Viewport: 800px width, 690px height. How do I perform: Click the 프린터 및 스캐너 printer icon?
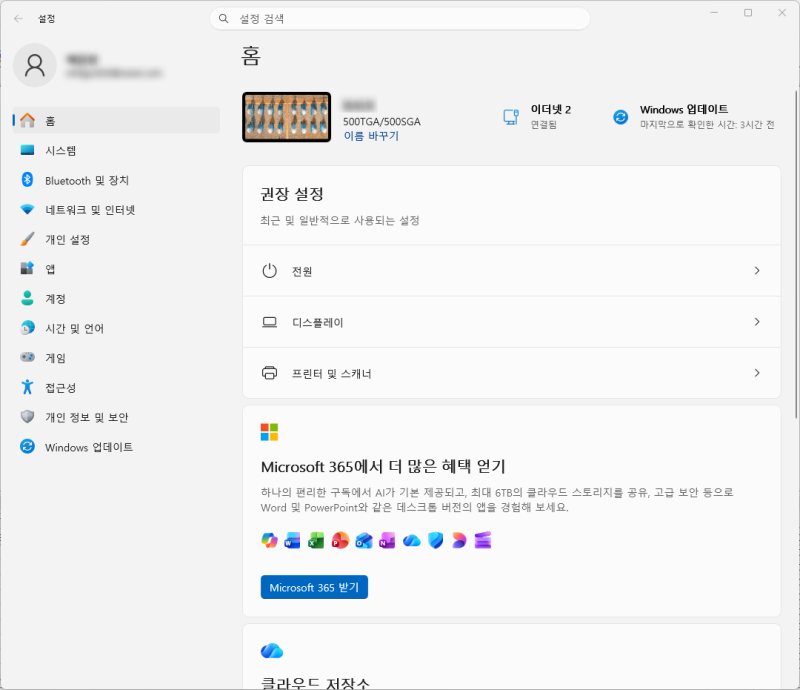269,373
